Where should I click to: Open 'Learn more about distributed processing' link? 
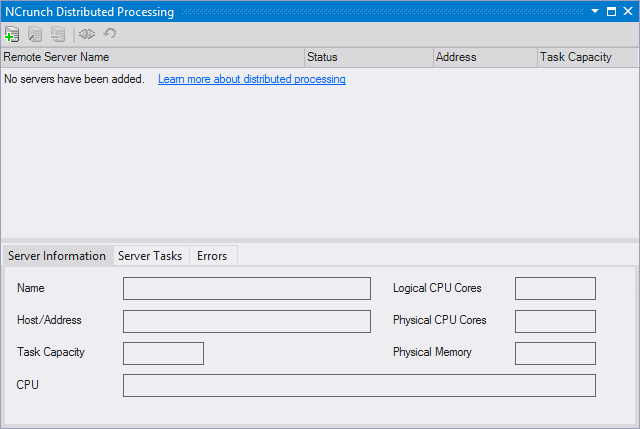[252, 79]
